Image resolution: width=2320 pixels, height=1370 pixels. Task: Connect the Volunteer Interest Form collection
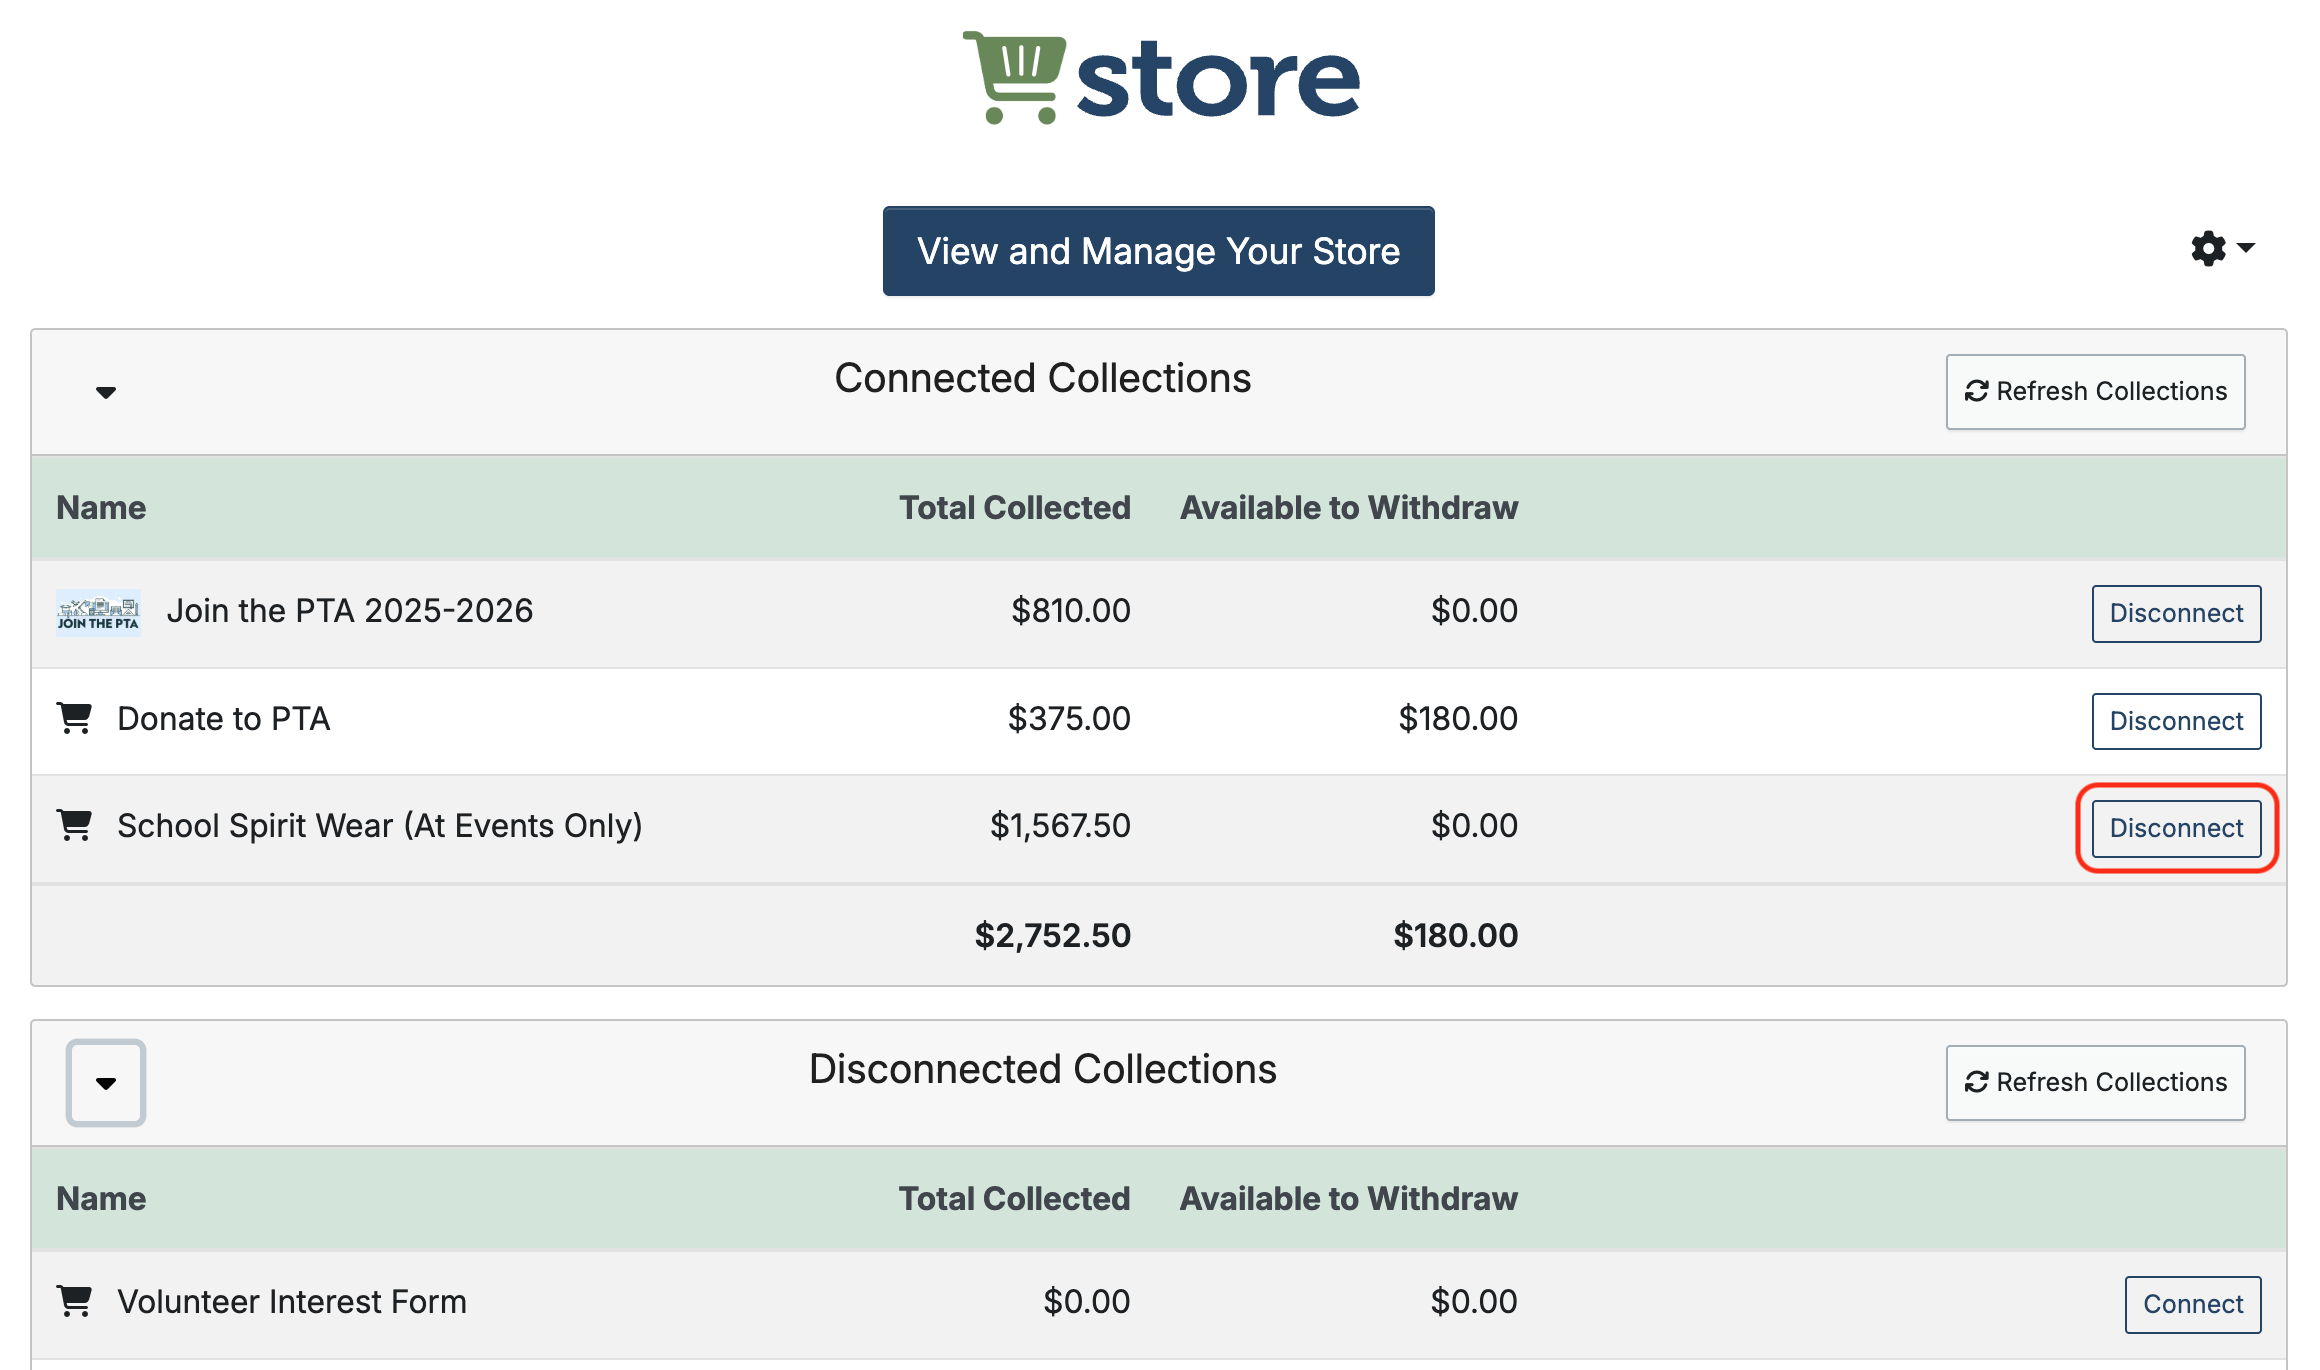click(2192, 1304)
